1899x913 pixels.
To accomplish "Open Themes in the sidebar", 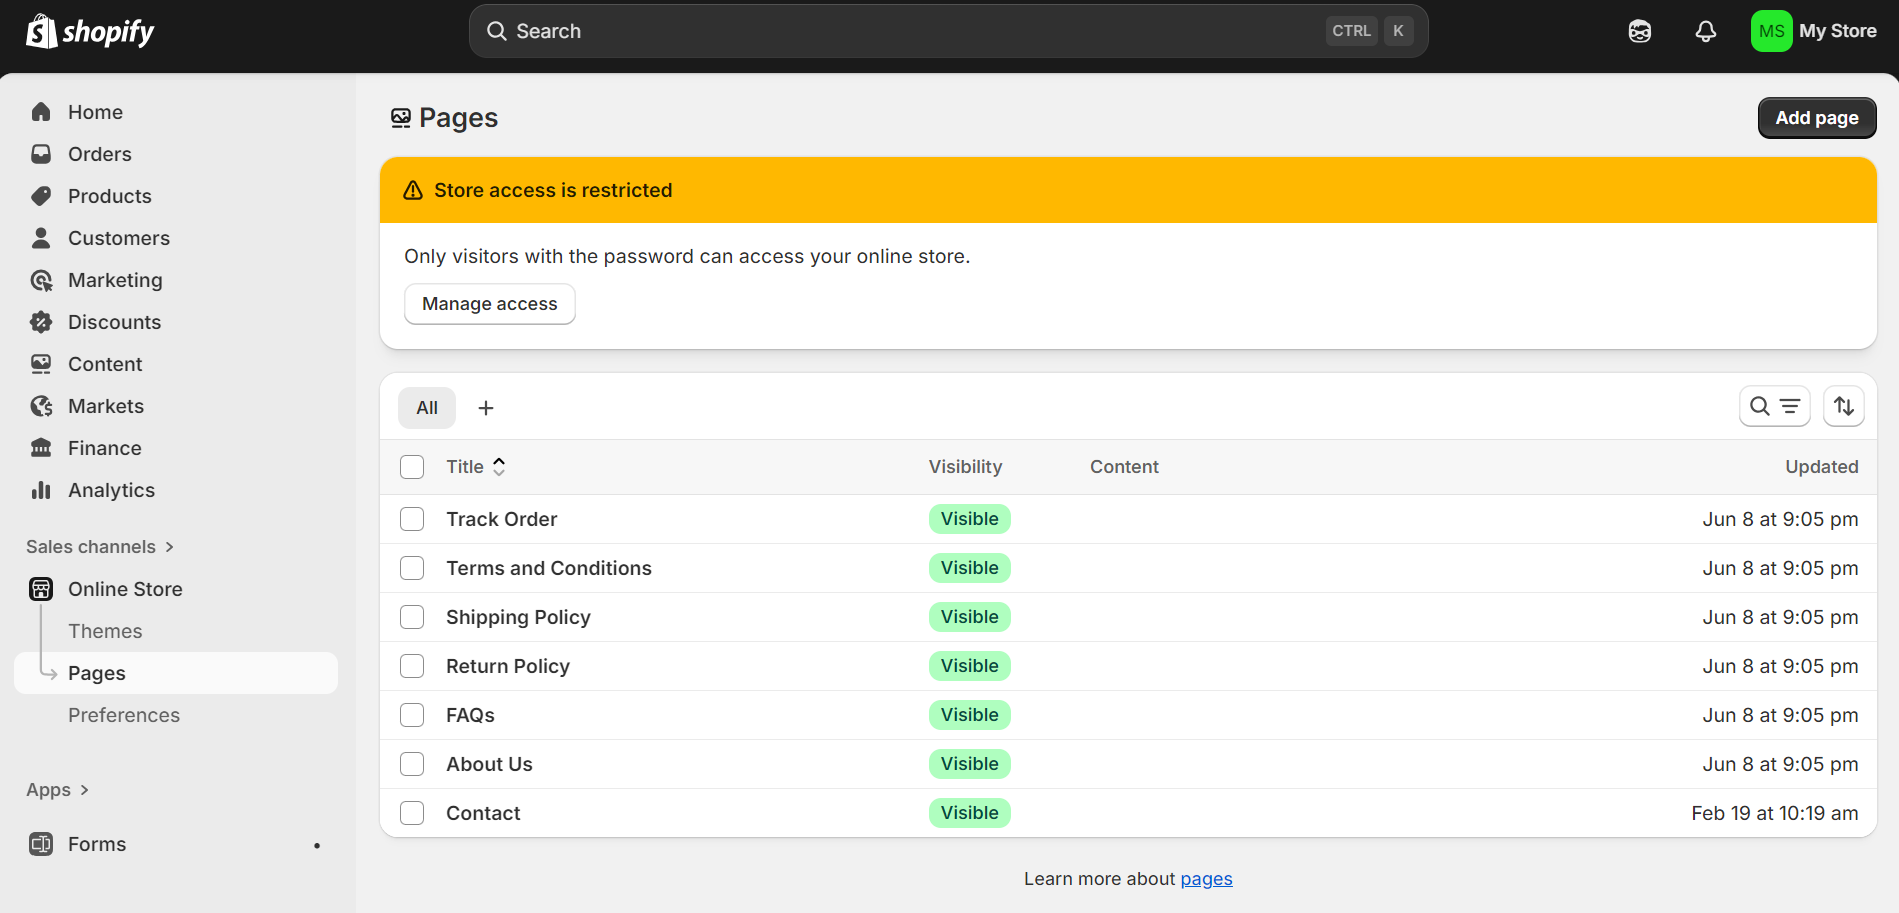I will [x=105, y=631].
